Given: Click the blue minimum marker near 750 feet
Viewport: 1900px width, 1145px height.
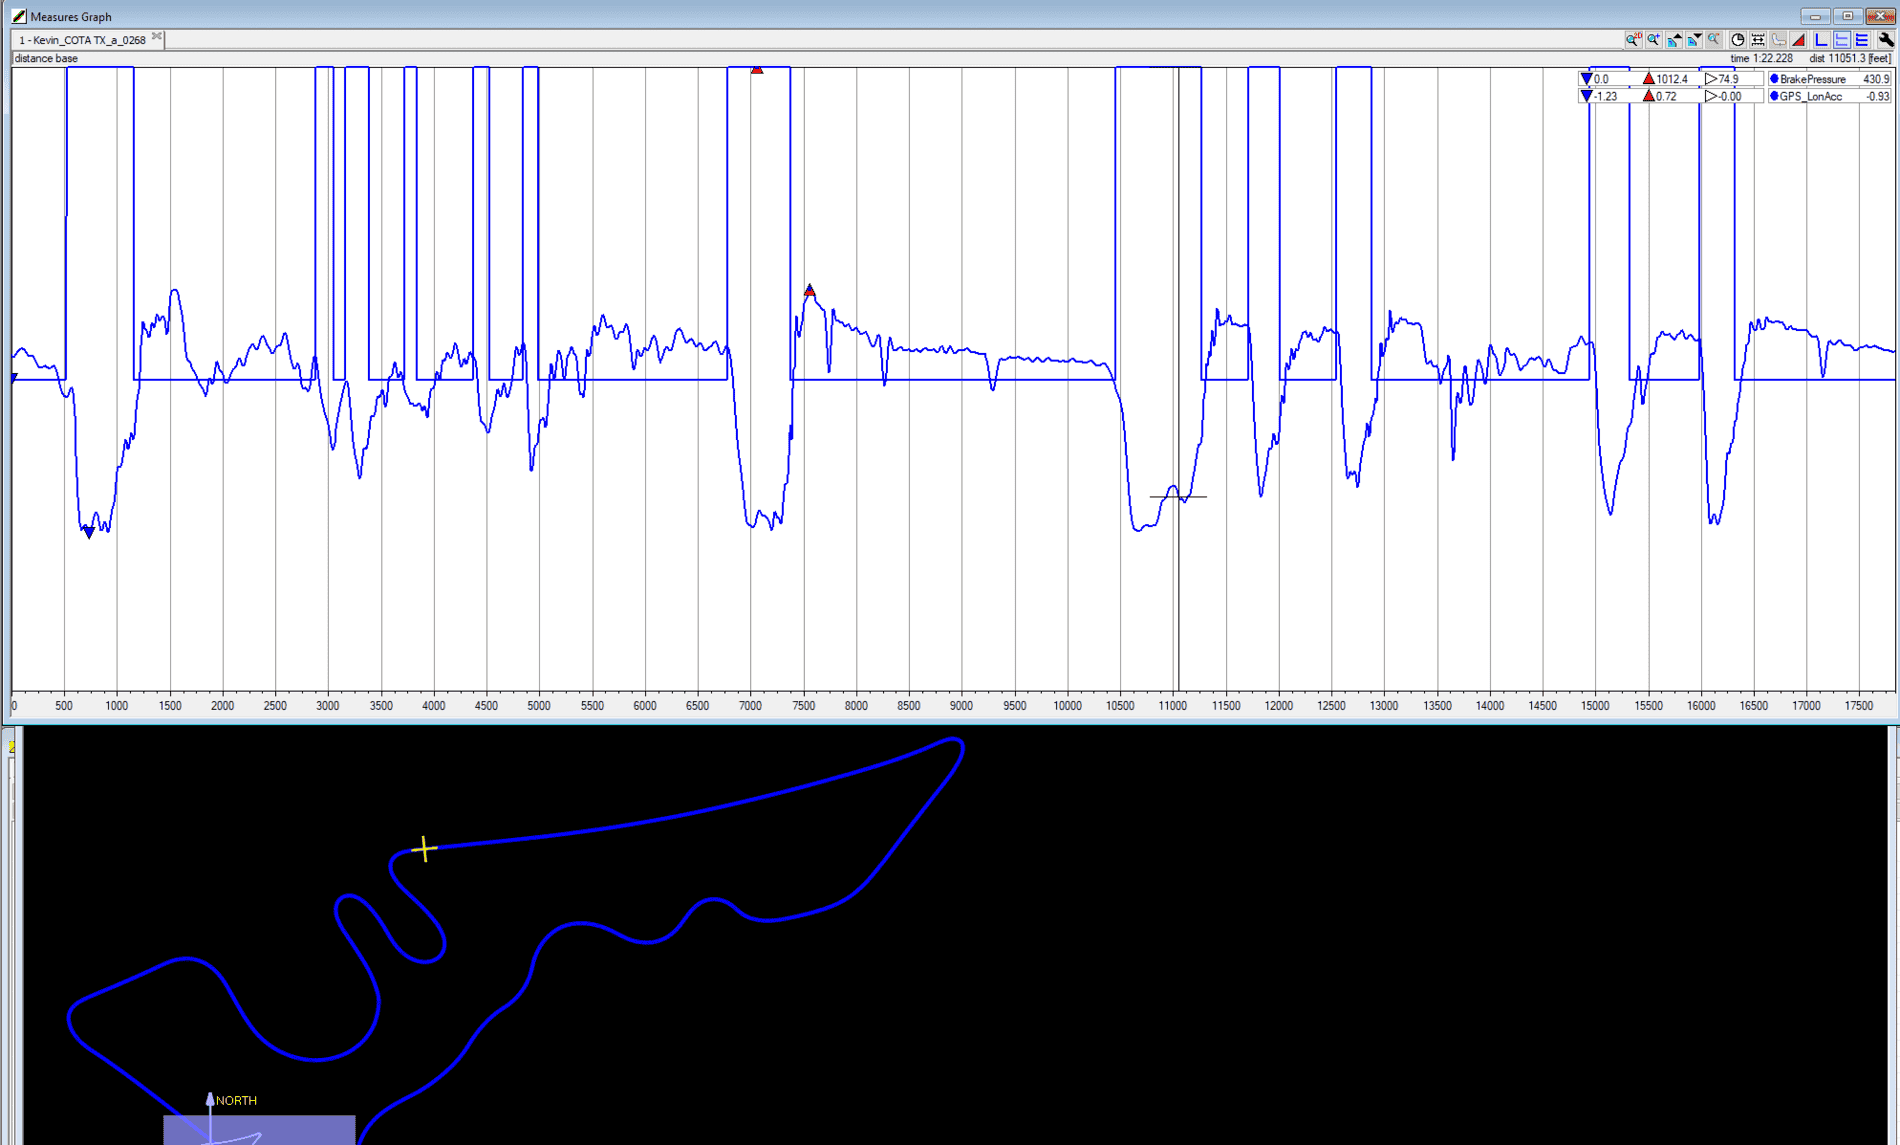Looking at the screenshot, I should tap(89, 533).
